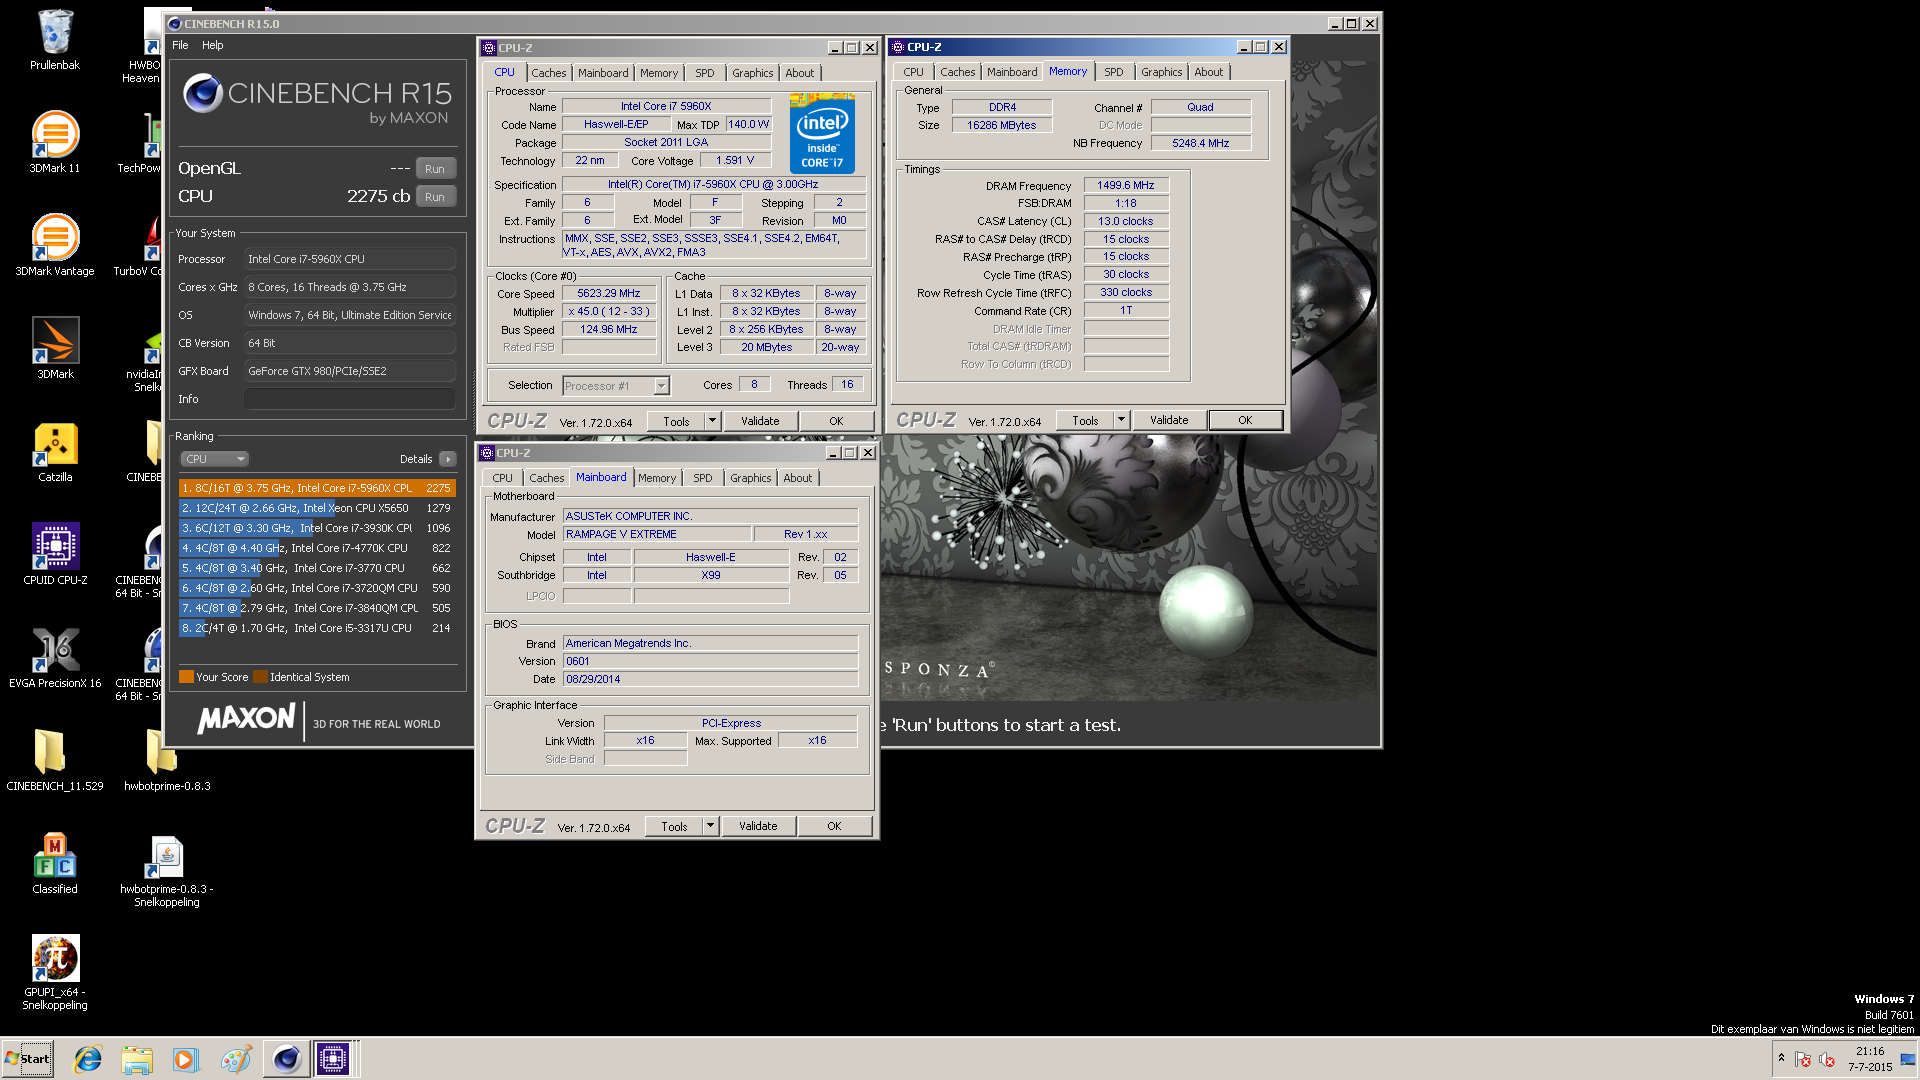Viewport: 1920px width, 1080px height.
Task: Switch to SPD tab in Memory CPU-Z window
Action: (1113, 72)
